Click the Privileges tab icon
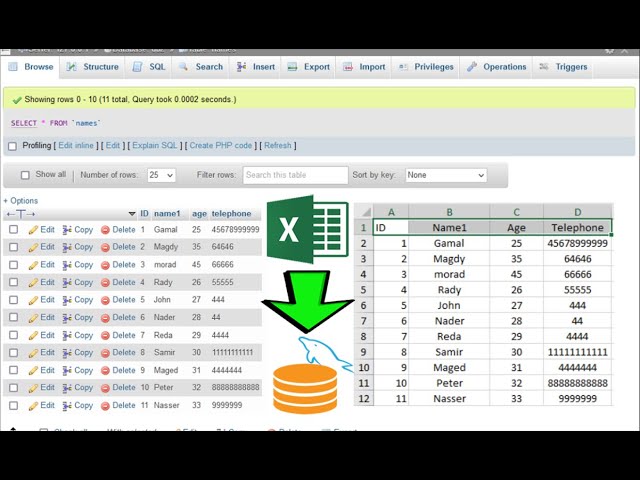The image size is (640, 480). [x=403, y=67]
